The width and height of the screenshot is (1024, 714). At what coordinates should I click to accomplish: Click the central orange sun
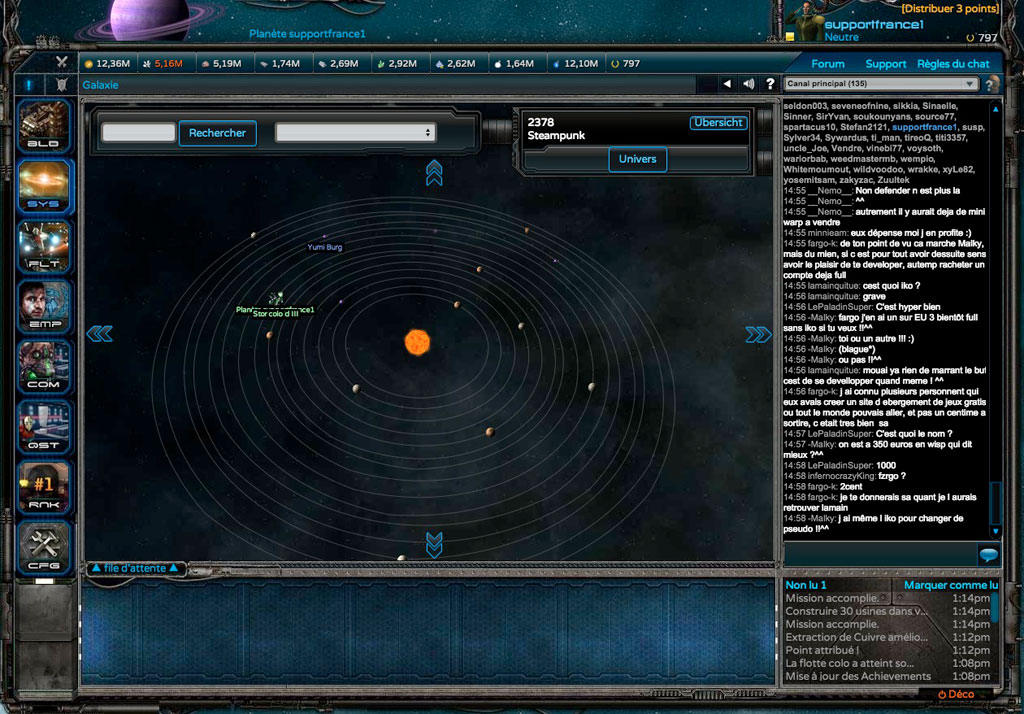(x=417, y=342)
